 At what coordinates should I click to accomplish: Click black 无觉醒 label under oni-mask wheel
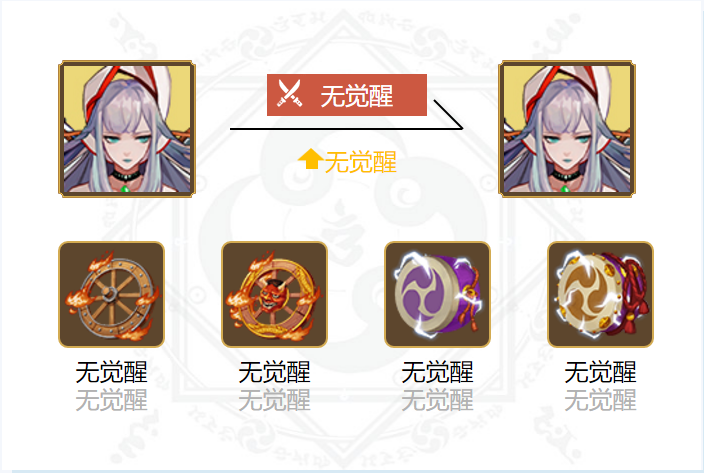coord(274,372)
